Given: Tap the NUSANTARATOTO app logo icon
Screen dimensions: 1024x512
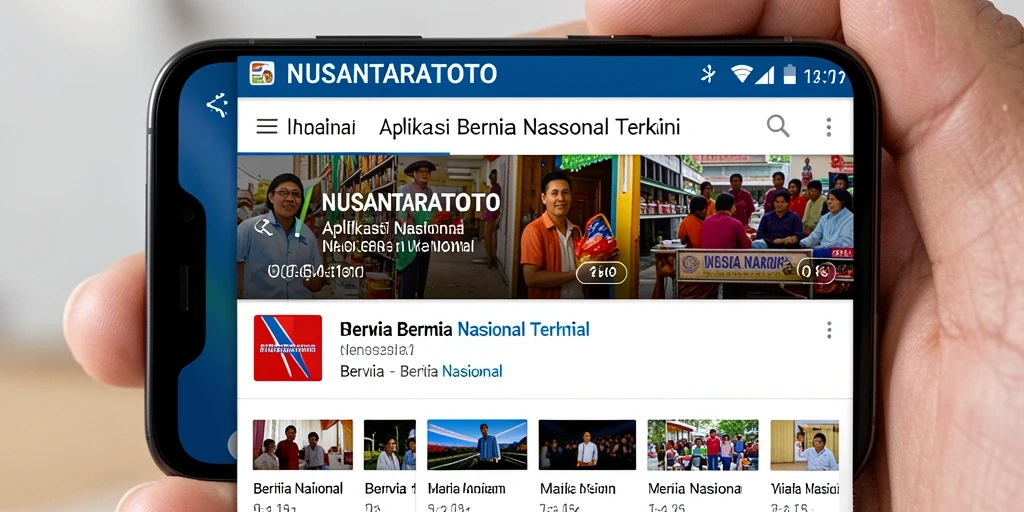Looking at the screenshot, I should coord(262,73).
